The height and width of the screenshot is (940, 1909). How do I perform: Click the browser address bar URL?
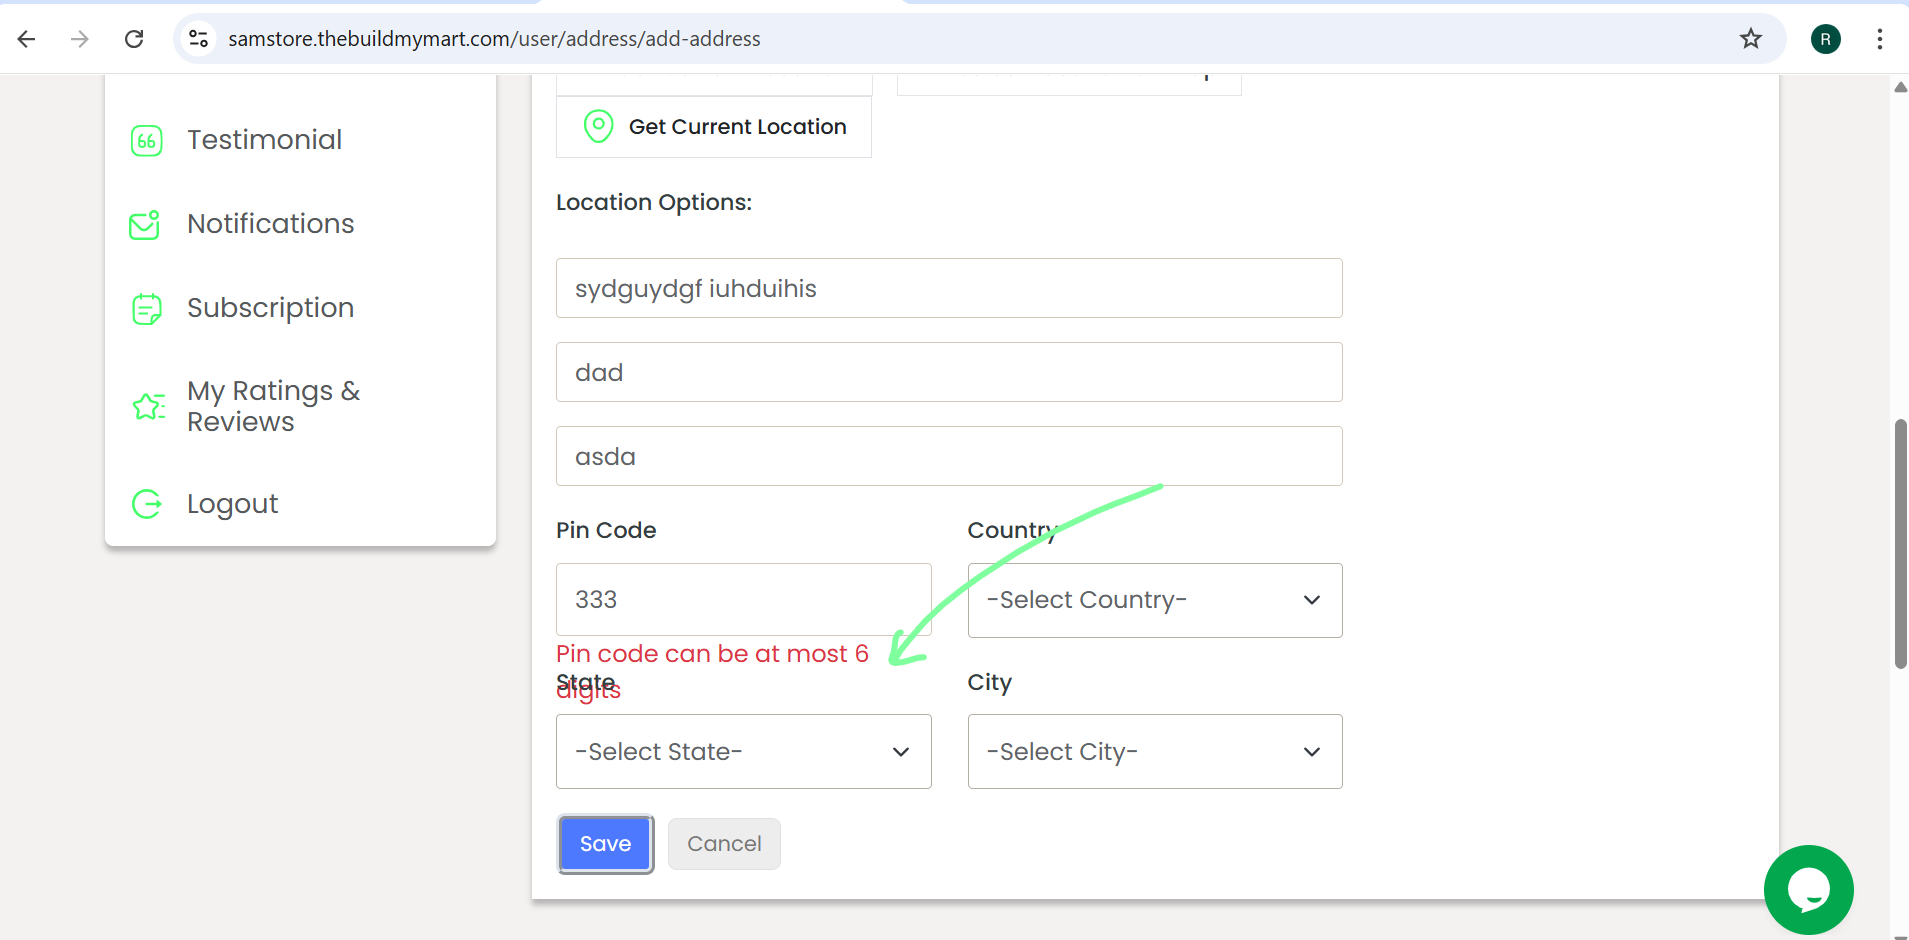tap(494, 39)
